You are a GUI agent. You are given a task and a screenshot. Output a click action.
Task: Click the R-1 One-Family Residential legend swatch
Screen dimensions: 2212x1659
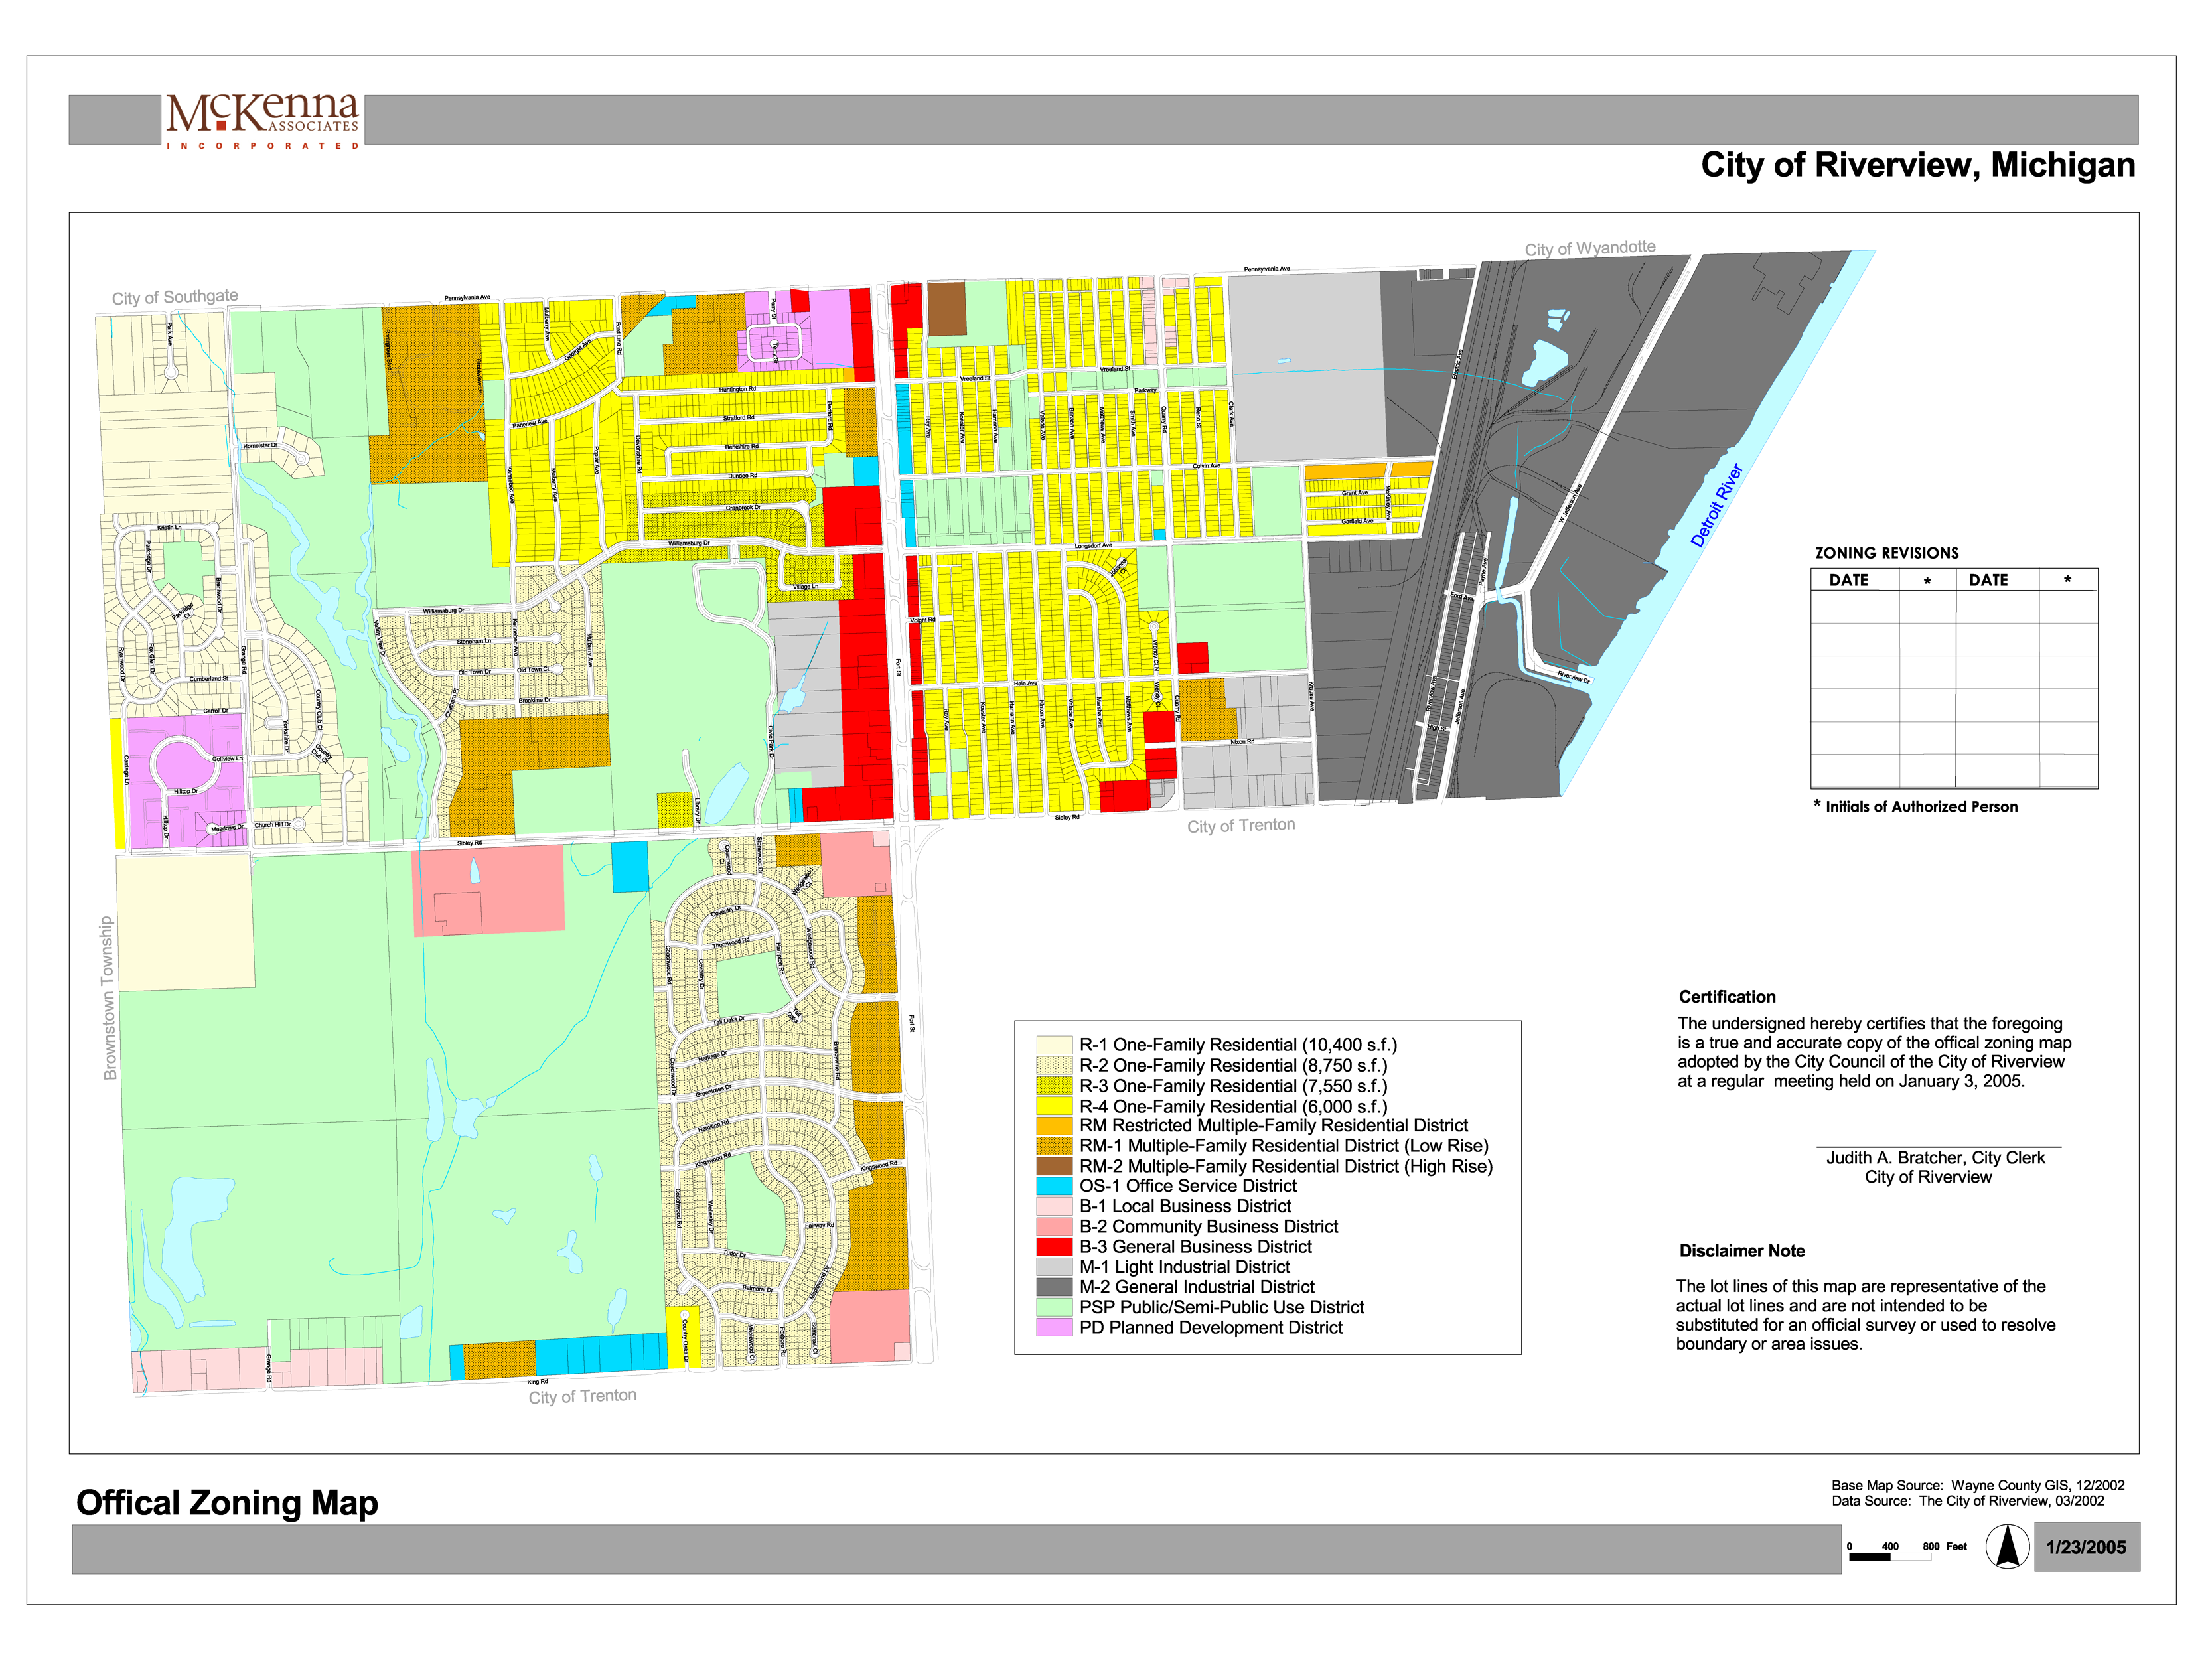tap(1054, 1044)
